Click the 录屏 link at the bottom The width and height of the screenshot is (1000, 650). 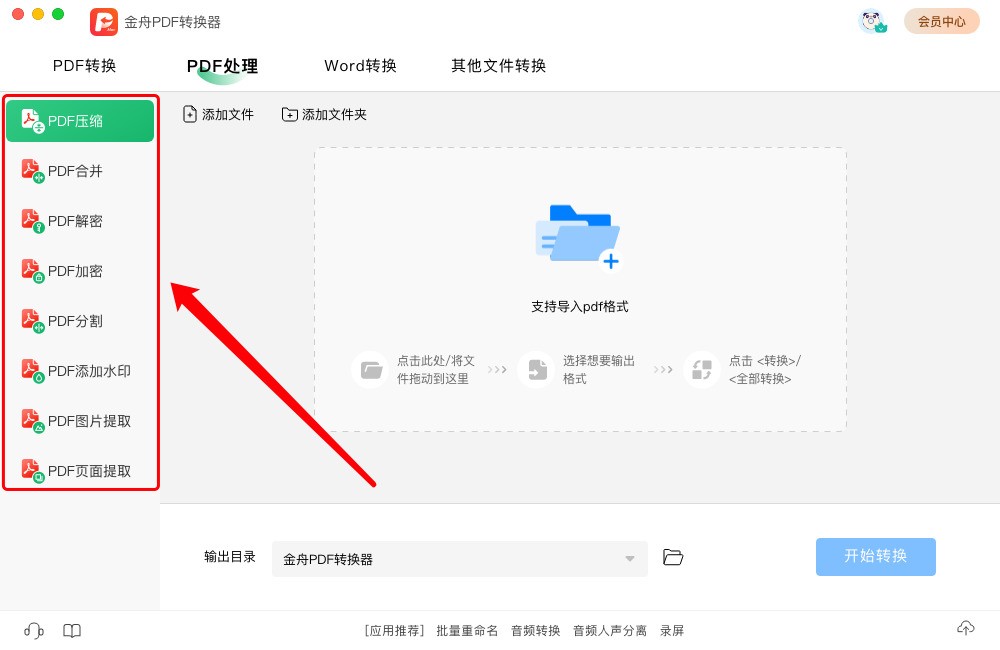672,630
